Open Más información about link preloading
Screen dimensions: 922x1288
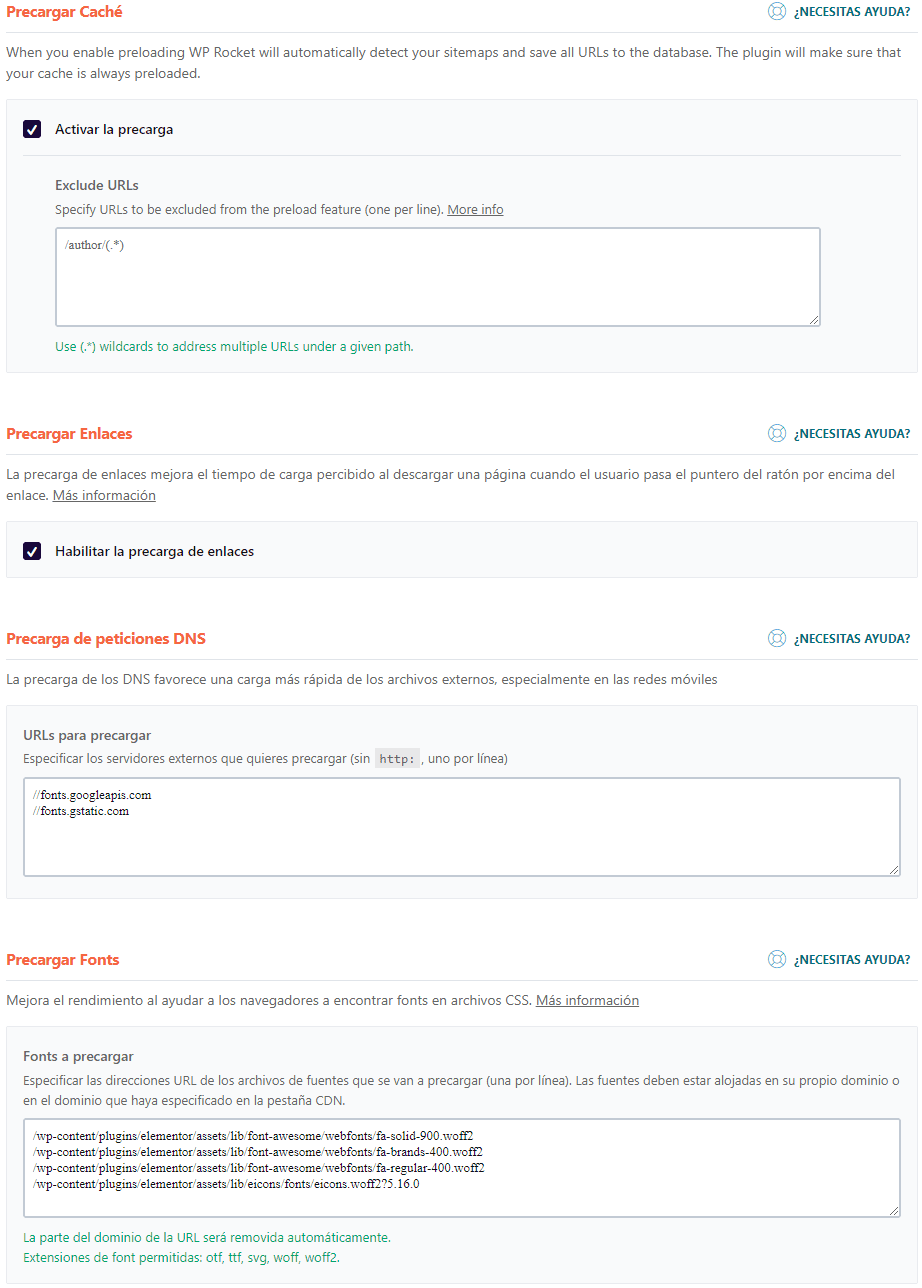[x=104, y=494]
